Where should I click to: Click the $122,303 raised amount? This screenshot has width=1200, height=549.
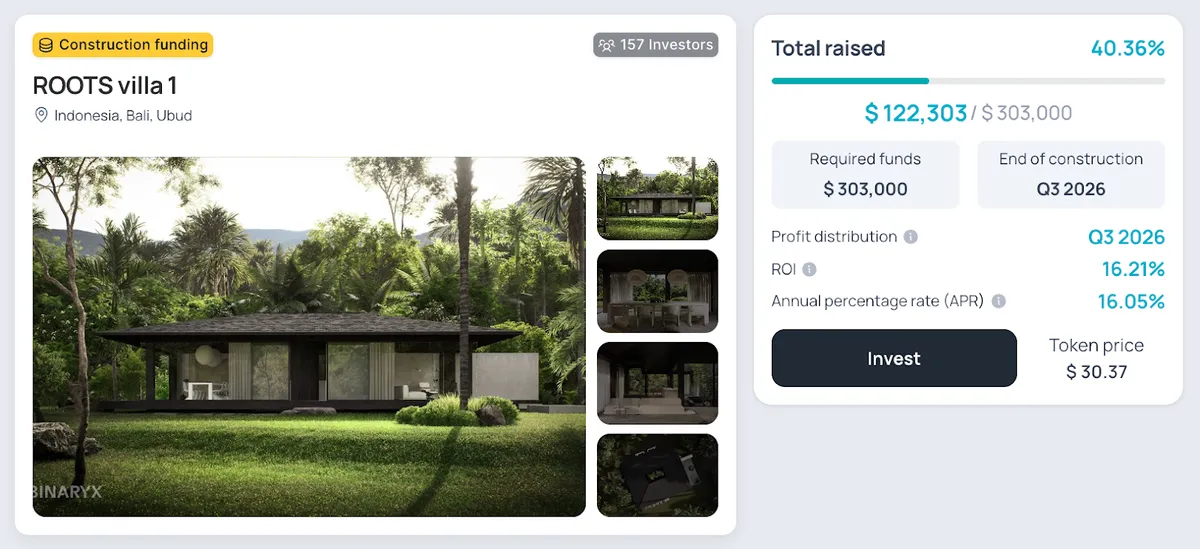916,113
